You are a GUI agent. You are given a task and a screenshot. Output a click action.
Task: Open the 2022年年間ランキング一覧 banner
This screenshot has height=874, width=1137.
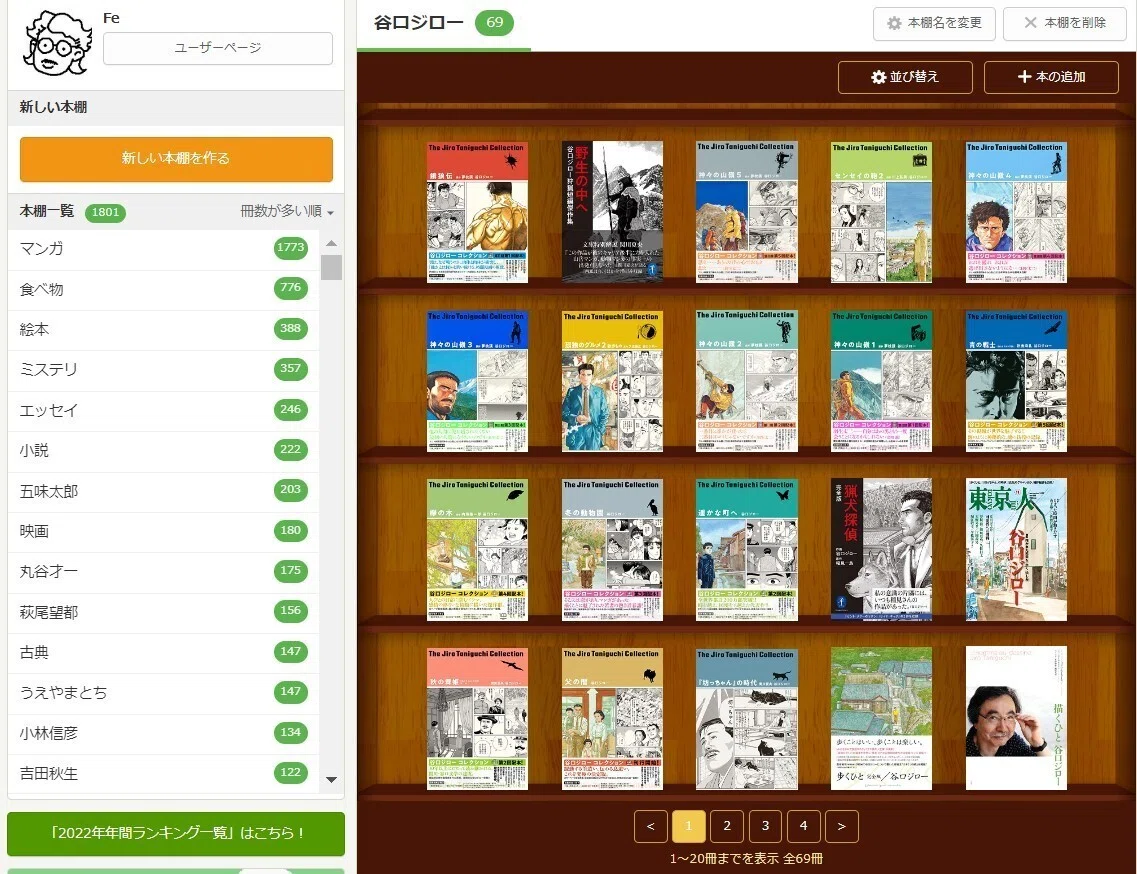coord(176,833)
